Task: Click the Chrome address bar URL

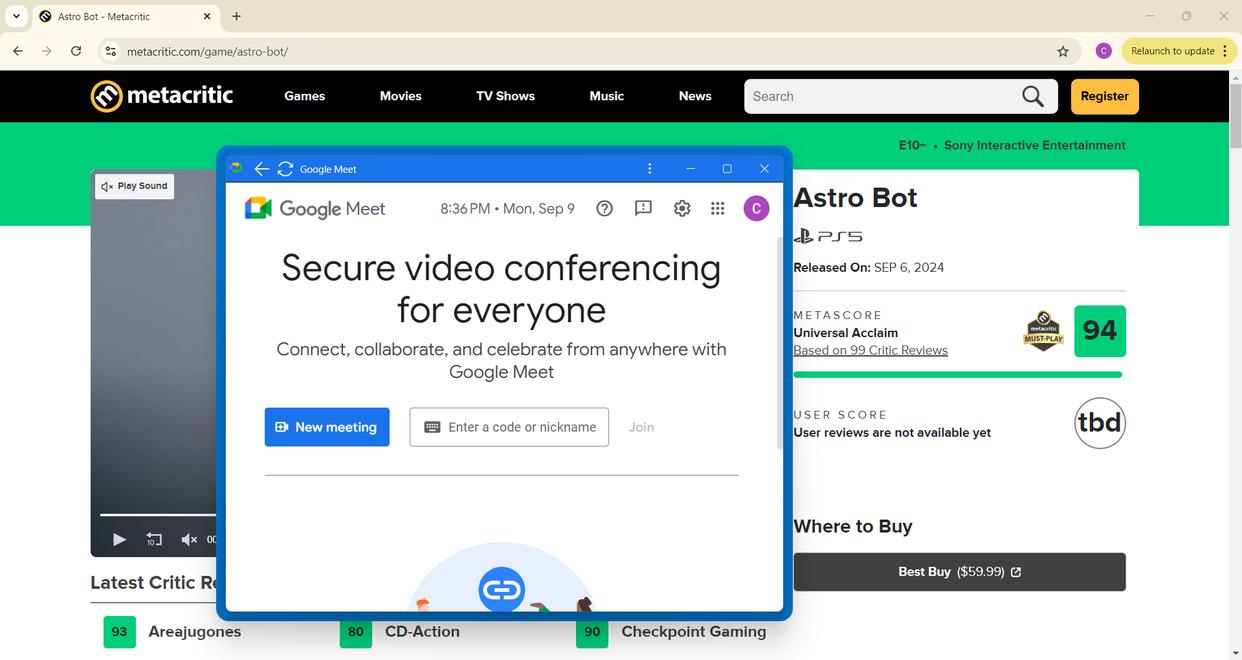Action: 207,51
